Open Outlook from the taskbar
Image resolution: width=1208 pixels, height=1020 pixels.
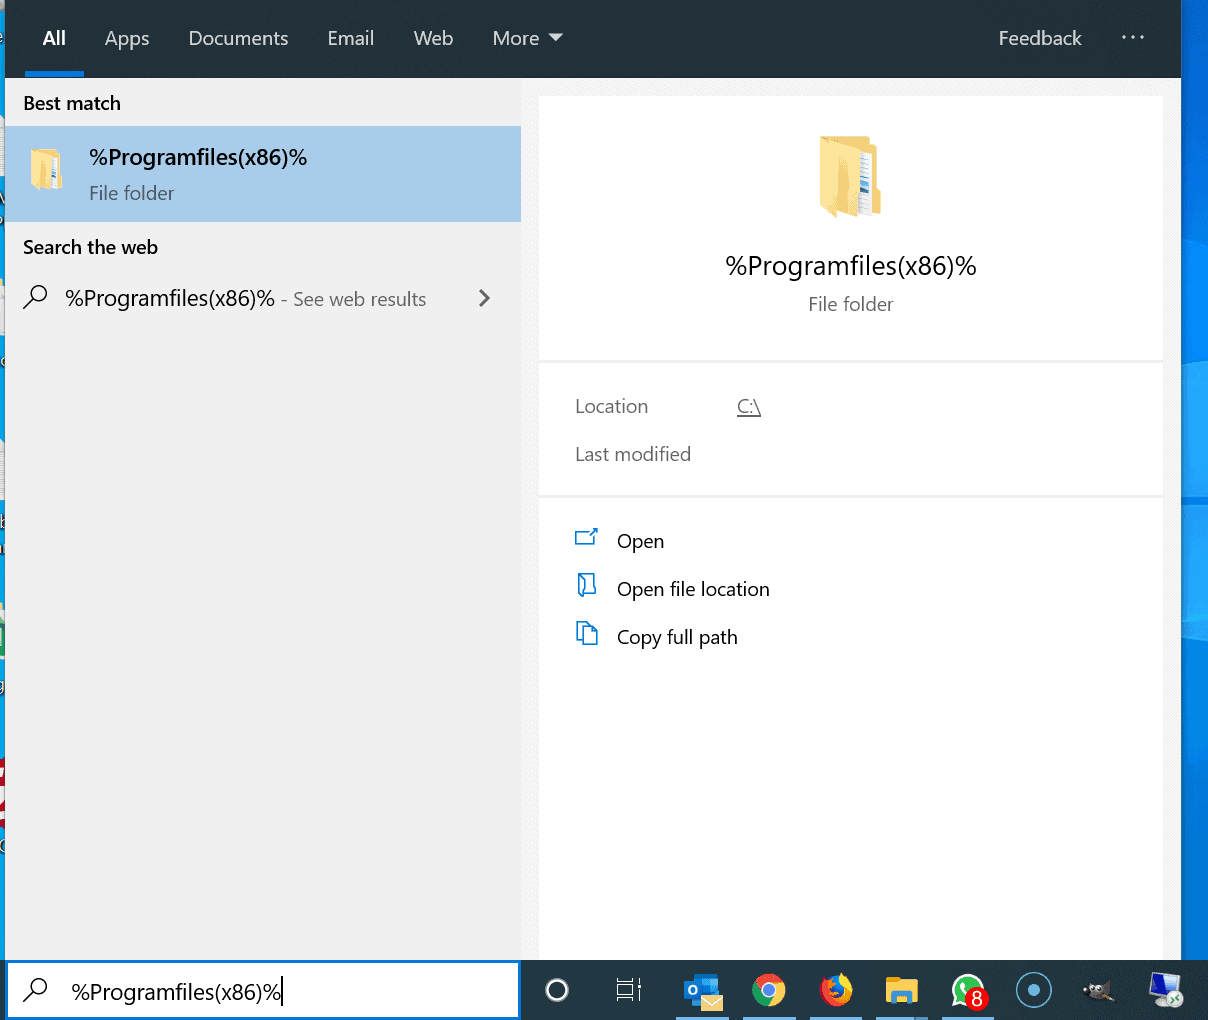point(703,991)
